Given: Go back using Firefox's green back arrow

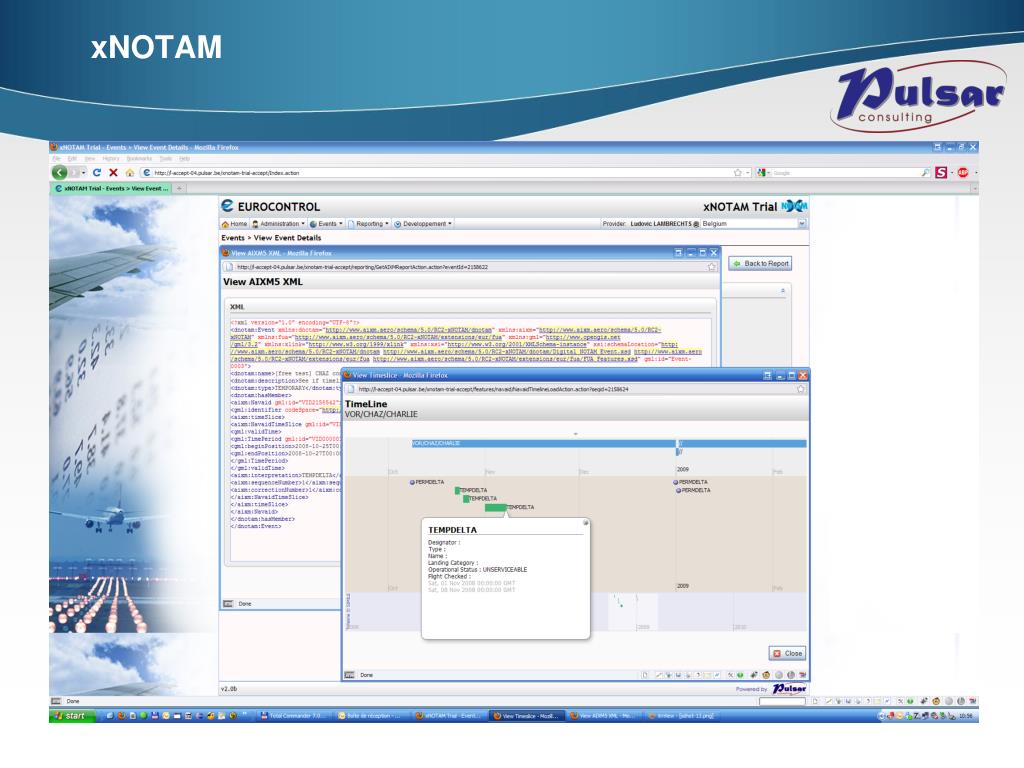Looking at the screenshot, I should coord(59,172).
